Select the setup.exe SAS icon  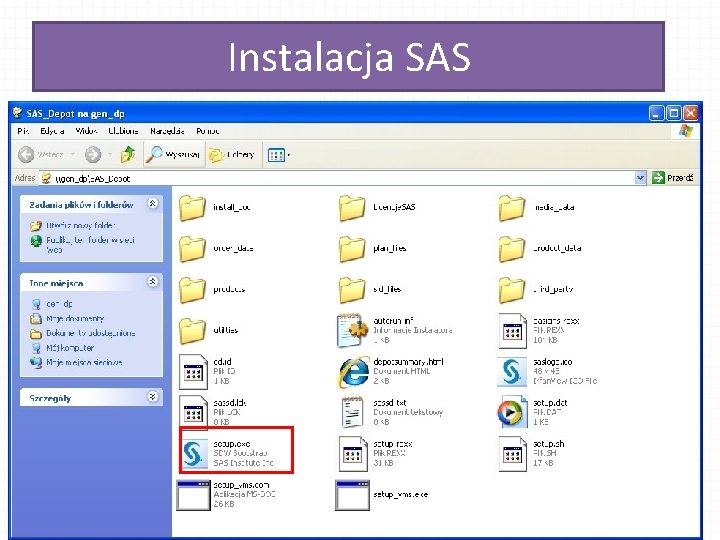[194, 453]
